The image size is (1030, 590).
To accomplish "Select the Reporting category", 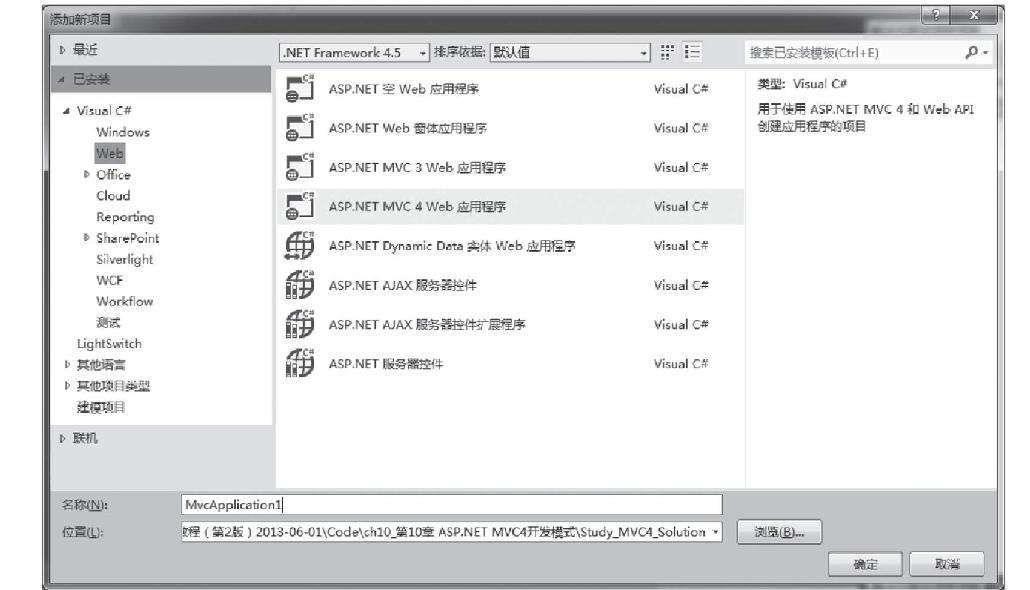I will [125, 217].
